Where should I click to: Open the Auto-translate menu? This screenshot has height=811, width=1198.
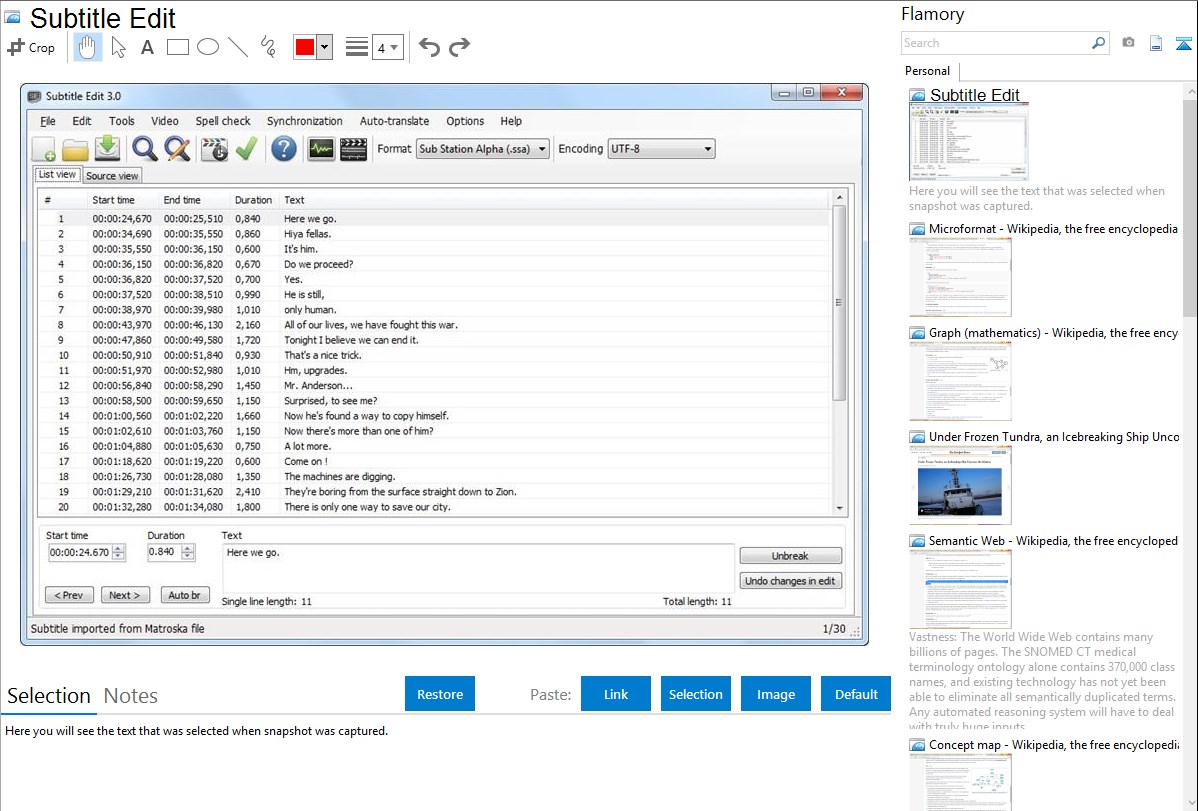coord(394,121)
